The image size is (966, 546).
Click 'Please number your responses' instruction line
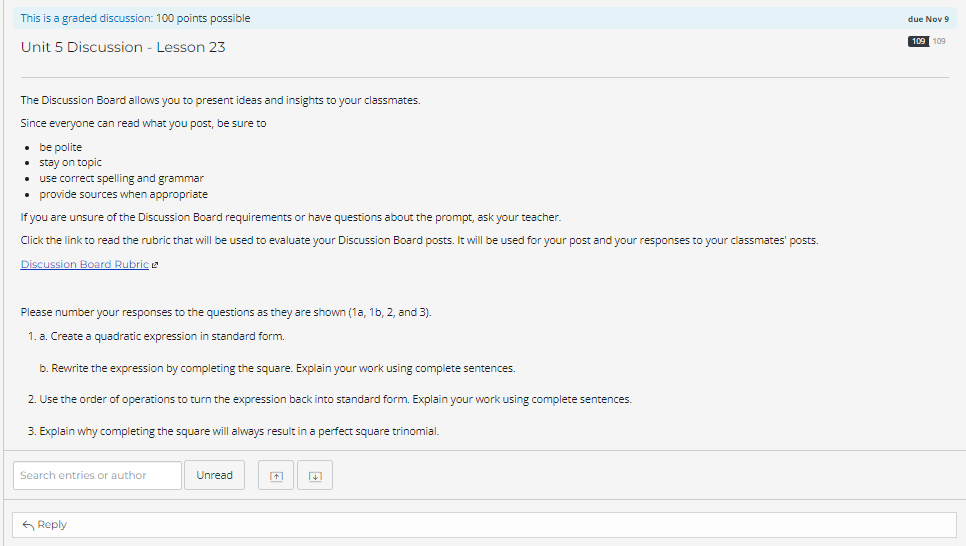point(226,312)
